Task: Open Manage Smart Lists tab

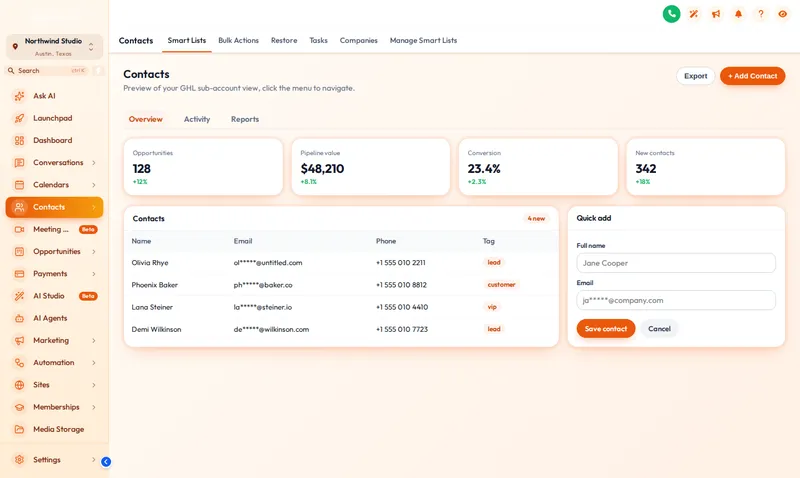Action: [423, 40]
